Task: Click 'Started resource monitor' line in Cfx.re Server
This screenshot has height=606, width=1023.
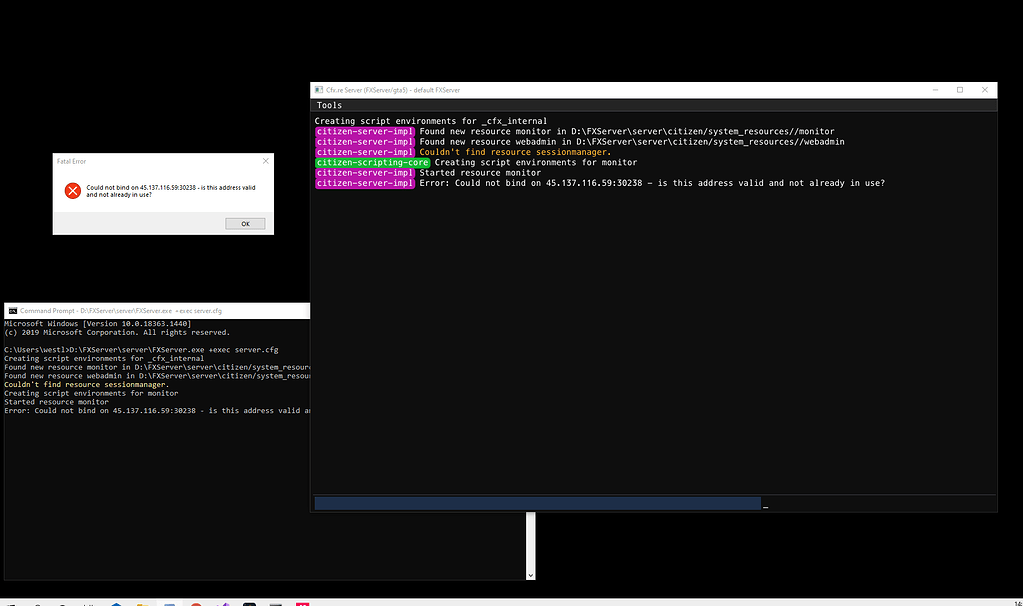Action: coord(480,173)
